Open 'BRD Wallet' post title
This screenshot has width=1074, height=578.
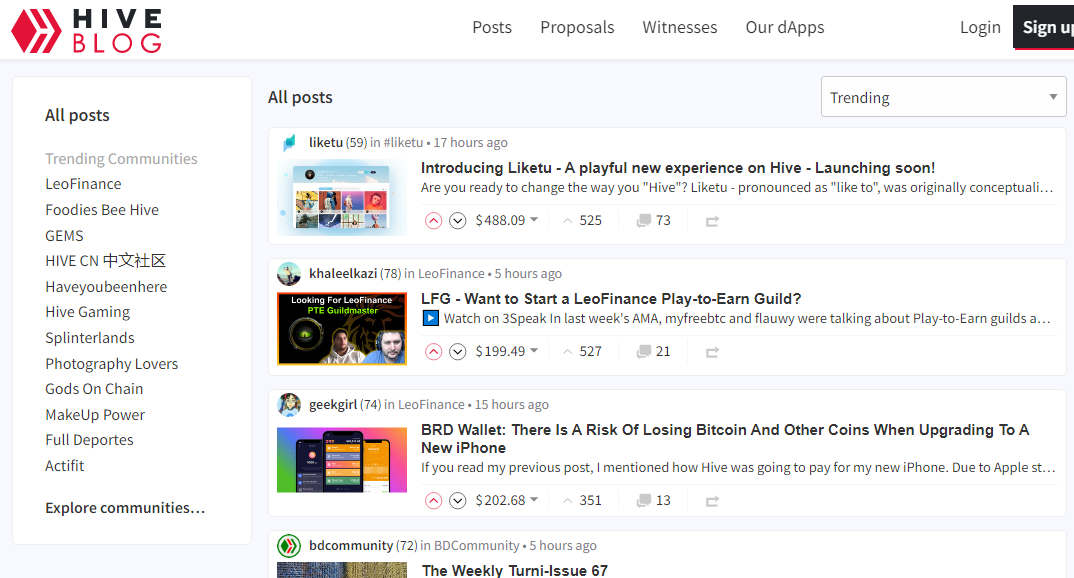pos(725,438)
